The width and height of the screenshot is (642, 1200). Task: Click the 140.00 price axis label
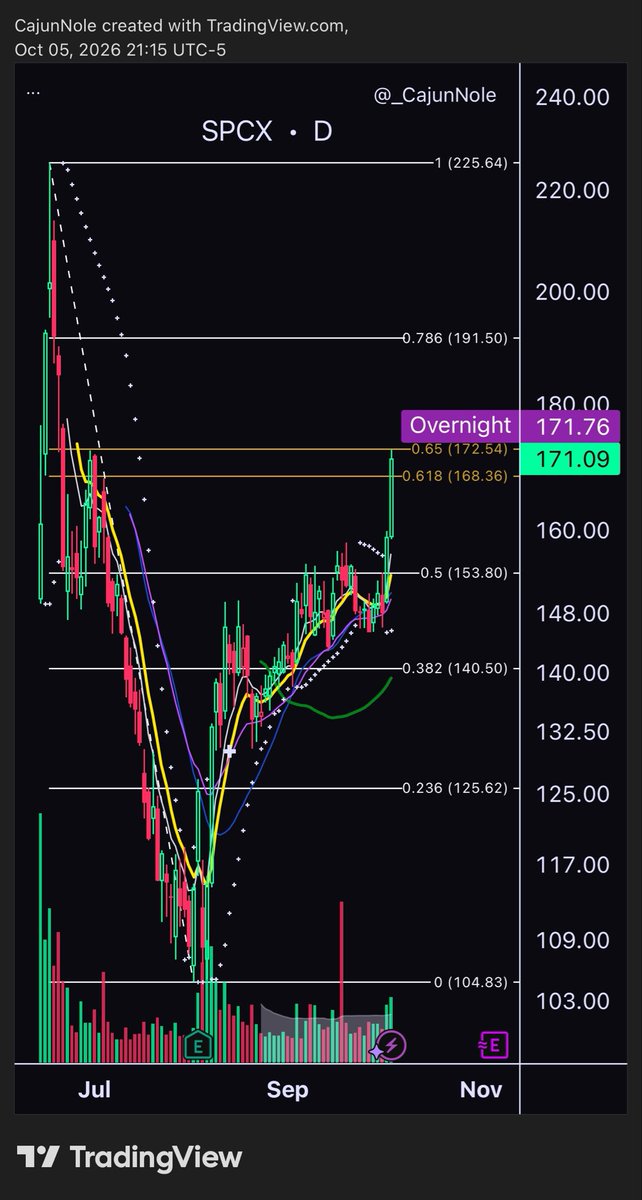tap(573, 672)
